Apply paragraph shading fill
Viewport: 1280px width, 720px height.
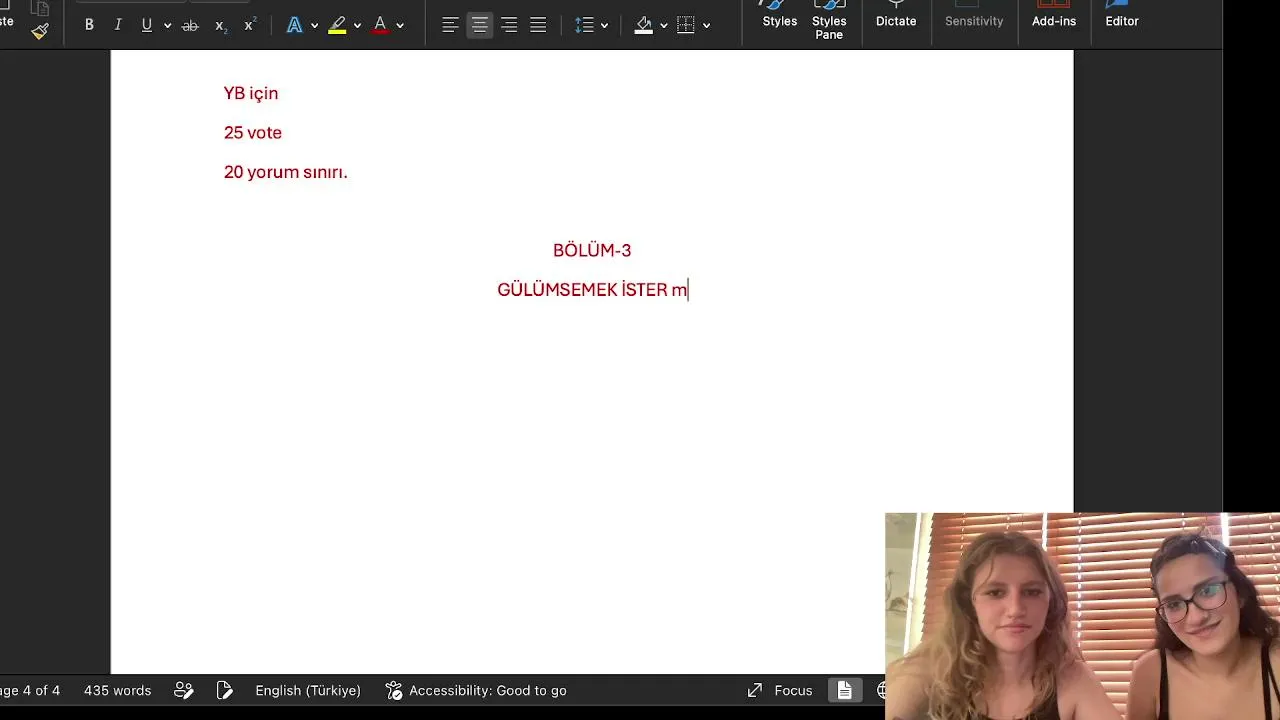coord(644,25)
